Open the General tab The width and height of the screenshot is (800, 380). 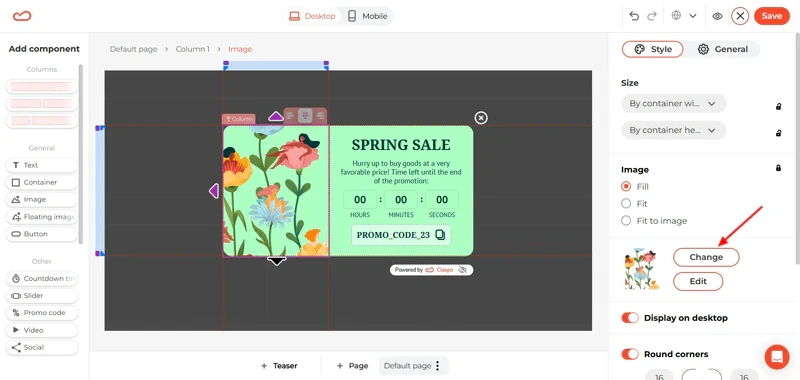723,49
